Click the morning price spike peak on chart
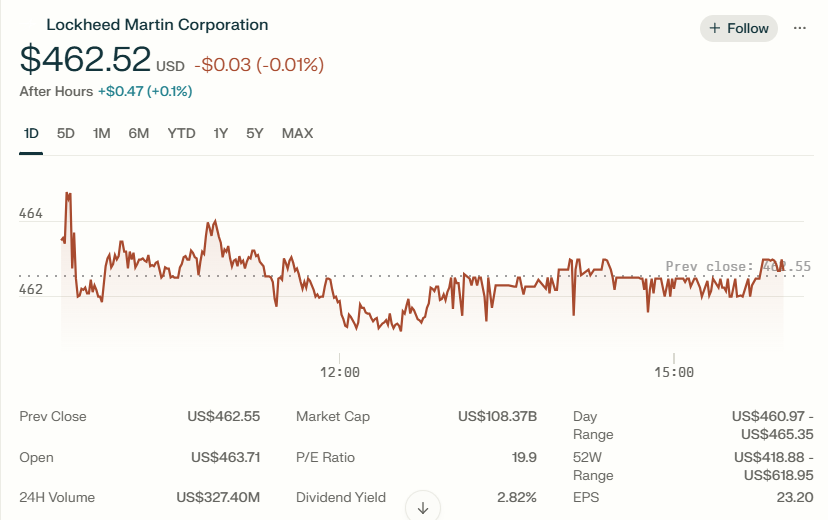828x520 pixels. point(68,195)
